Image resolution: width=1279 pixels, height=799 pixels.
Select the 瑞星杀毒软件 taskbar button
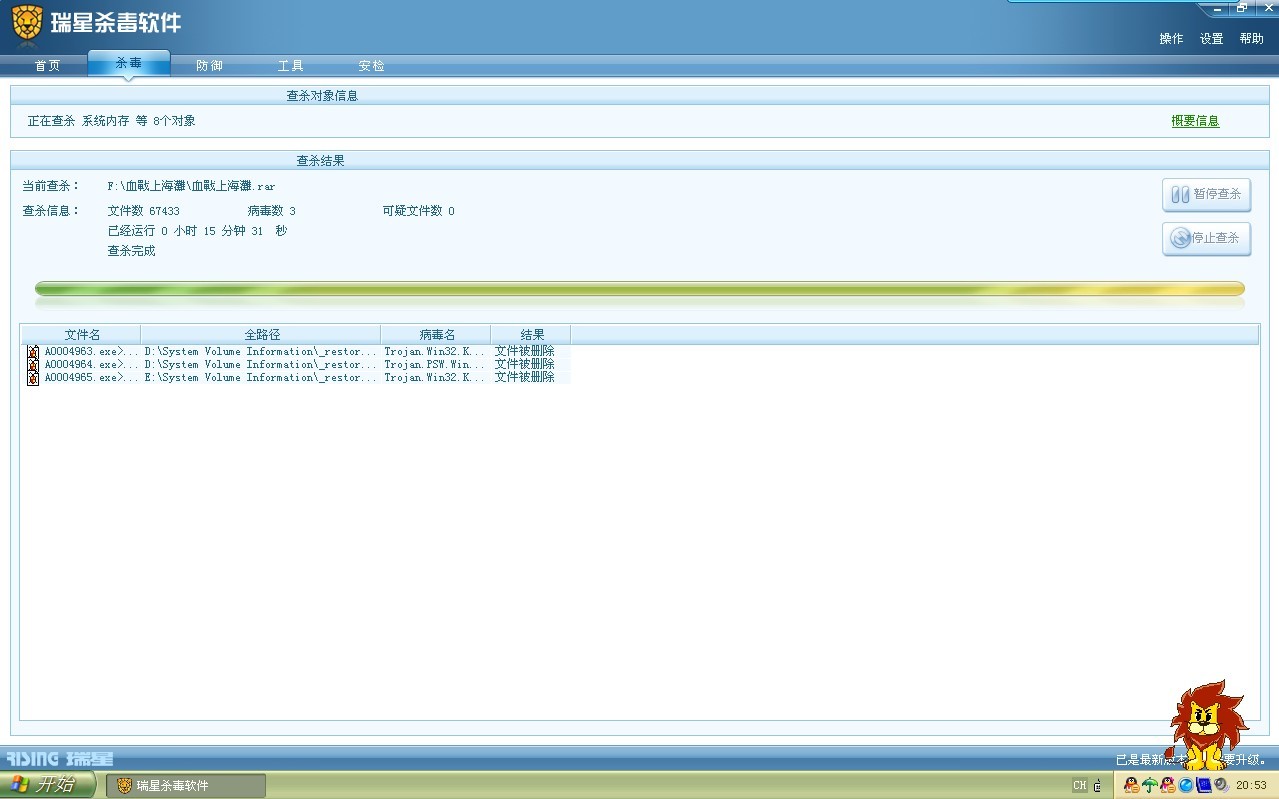click(x=186, y=785)
